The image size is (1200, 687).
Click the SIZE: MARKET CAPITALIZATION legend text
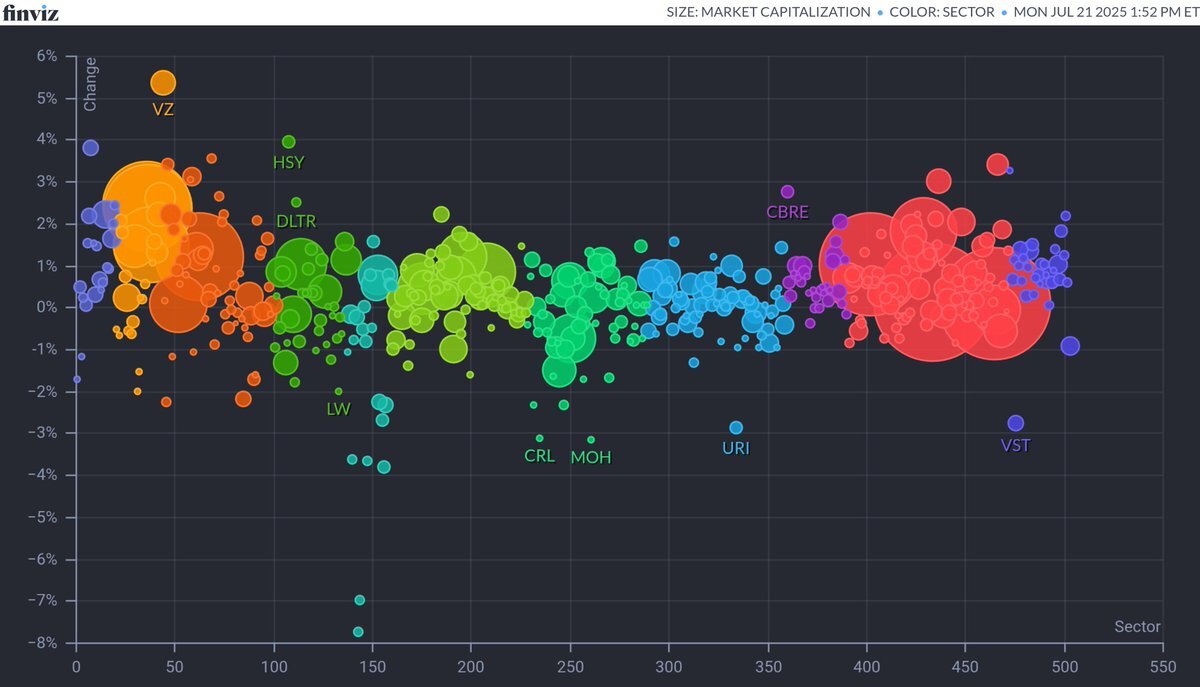(768, 12)
